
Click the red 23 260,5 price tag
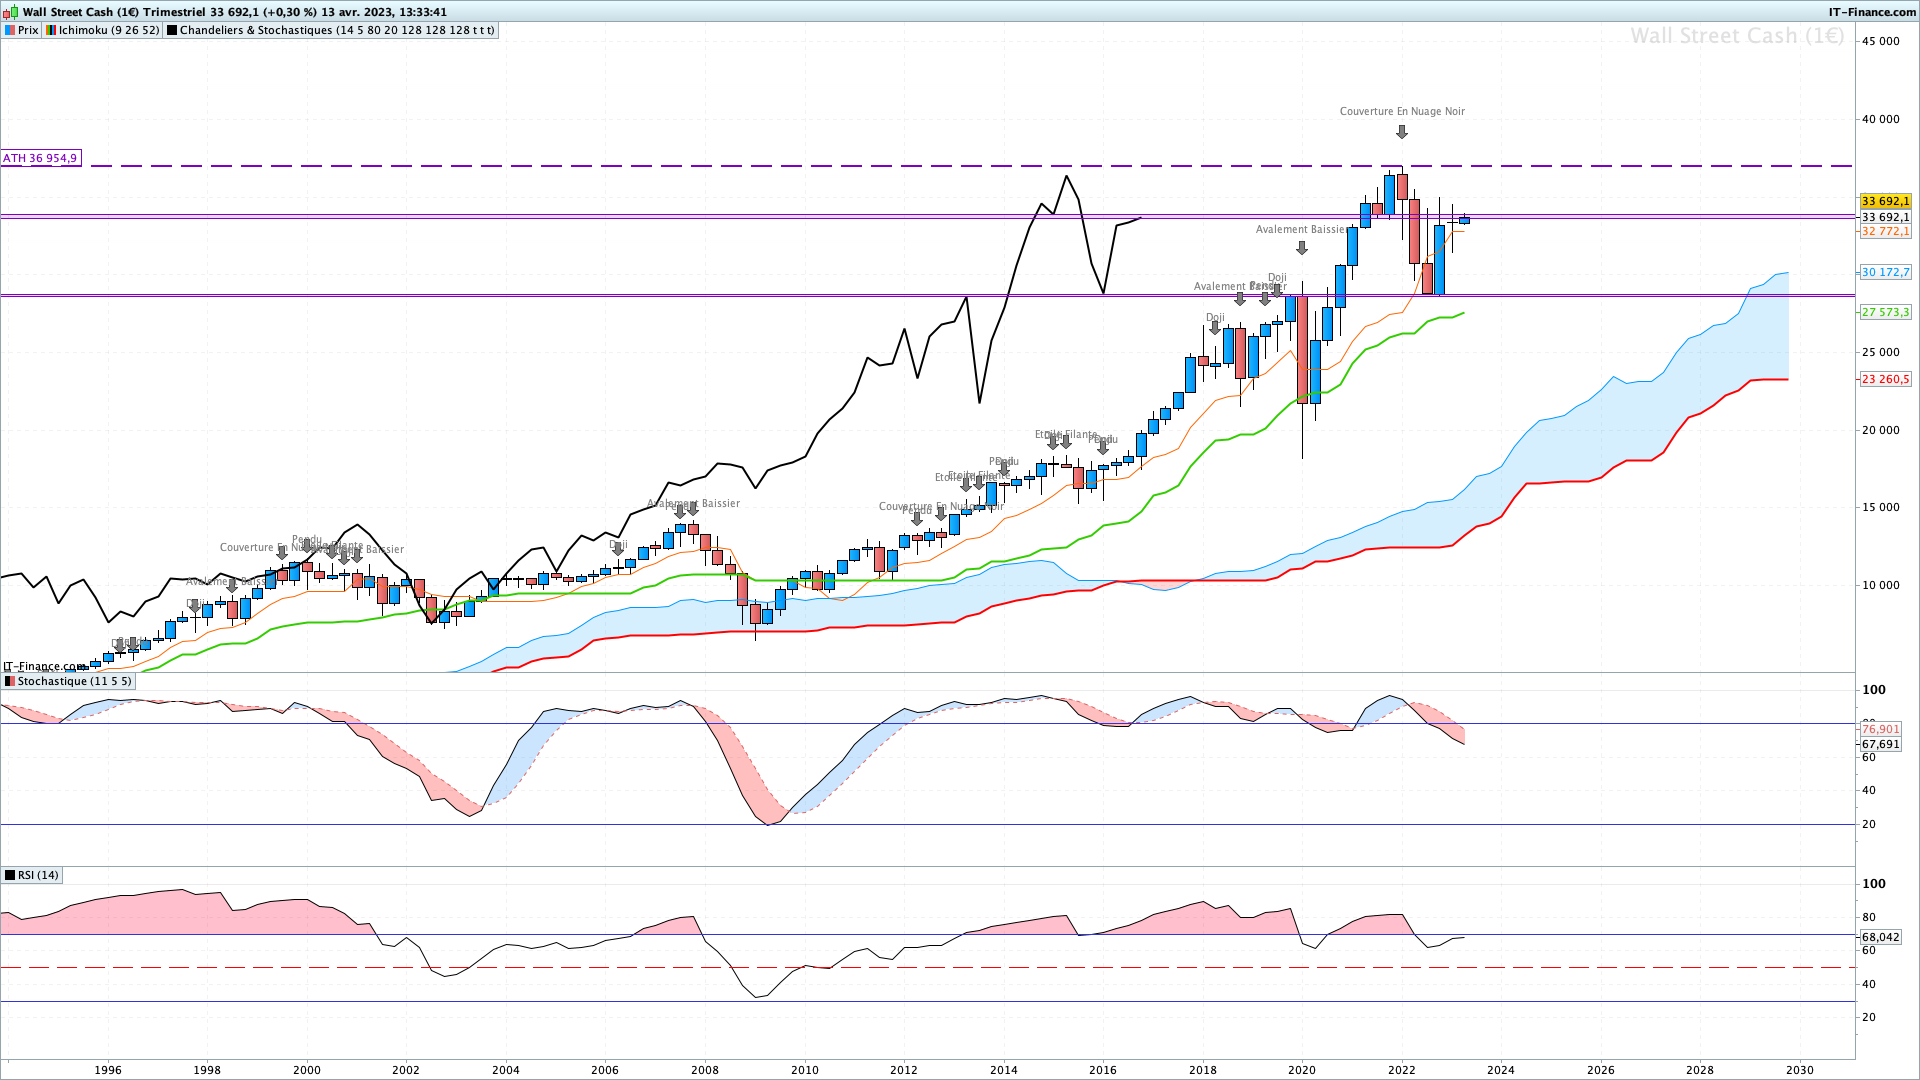[1885, 379]
